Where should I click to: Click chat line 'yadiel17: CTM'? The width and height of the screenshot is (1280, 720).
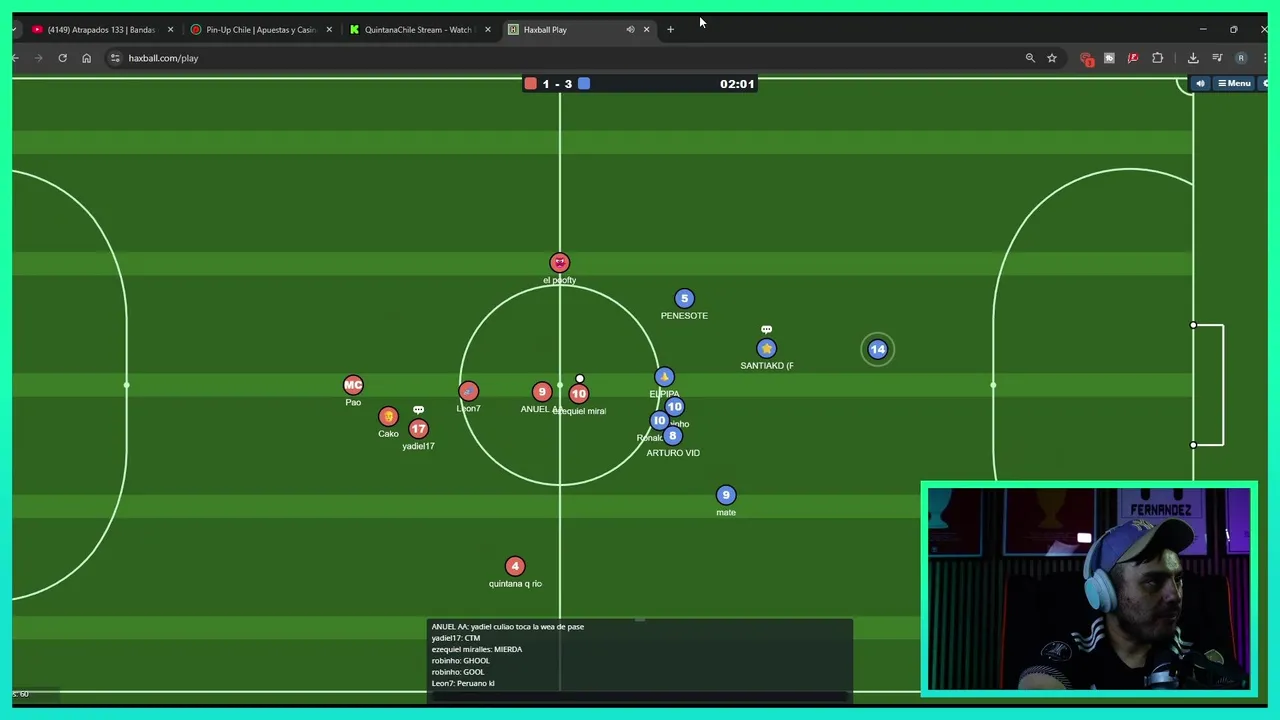tap(456, 638)
